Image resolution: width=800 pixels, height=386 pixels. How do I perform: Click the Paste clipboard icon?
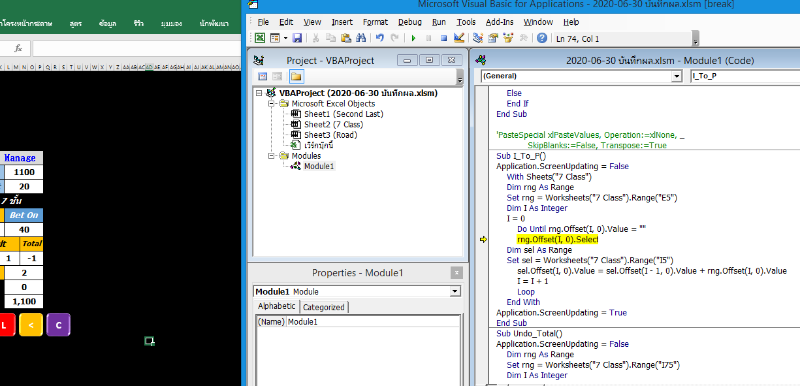coord(346,38)
